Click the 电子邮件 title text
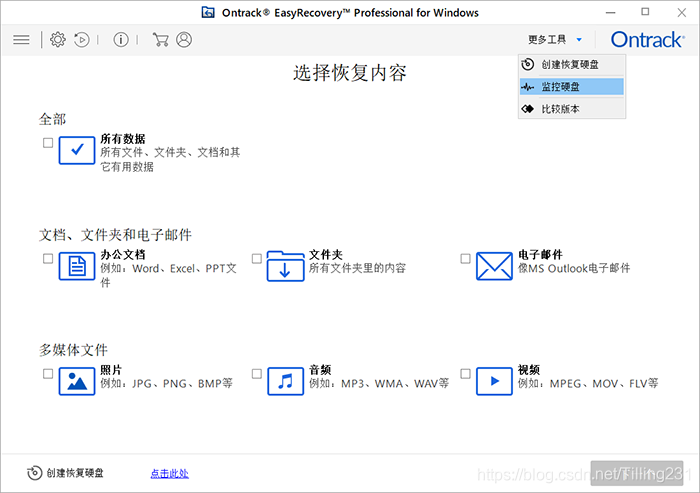Viewport: 700px width, 493px height. [540, 255]
